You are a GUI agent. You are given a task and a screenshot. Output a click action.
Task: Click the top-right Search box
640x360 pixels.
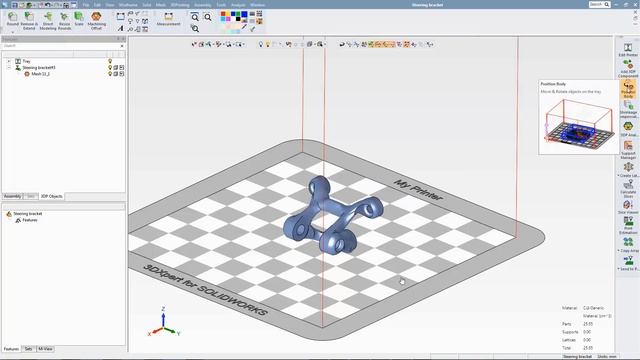599,4
